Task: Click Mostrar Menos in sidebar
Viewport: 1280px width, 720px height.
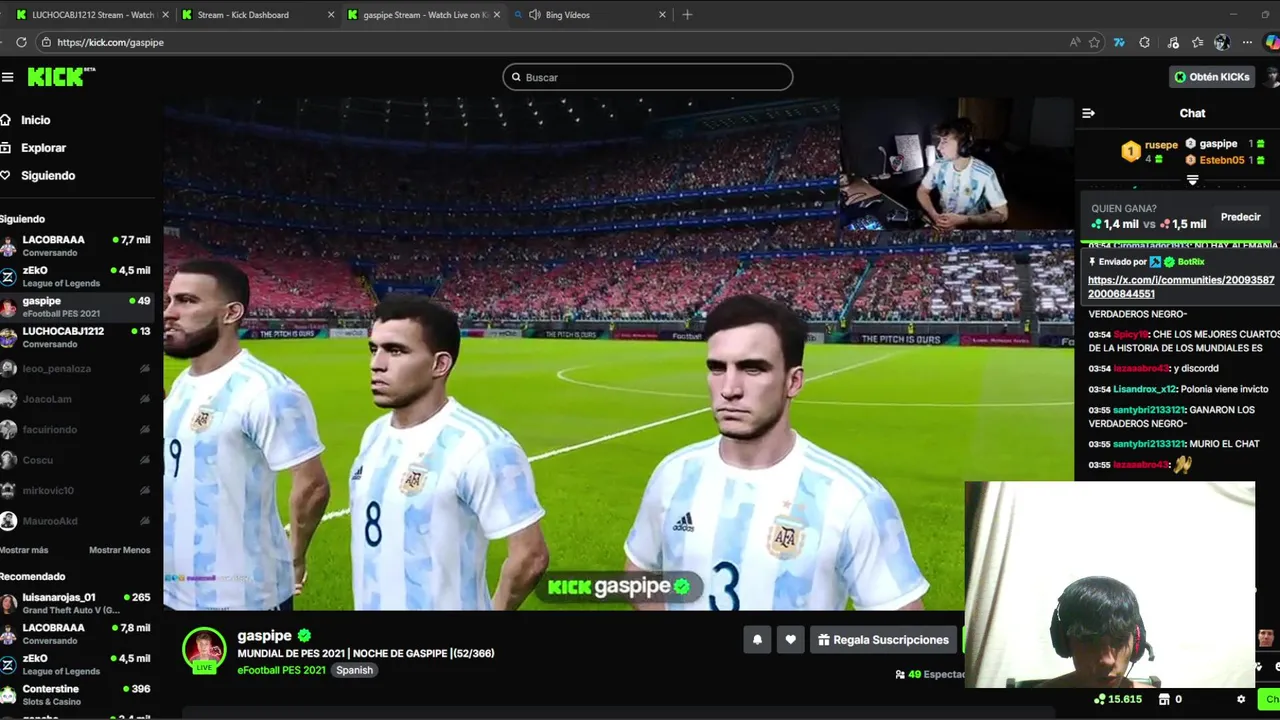Action: pos(120,550)
